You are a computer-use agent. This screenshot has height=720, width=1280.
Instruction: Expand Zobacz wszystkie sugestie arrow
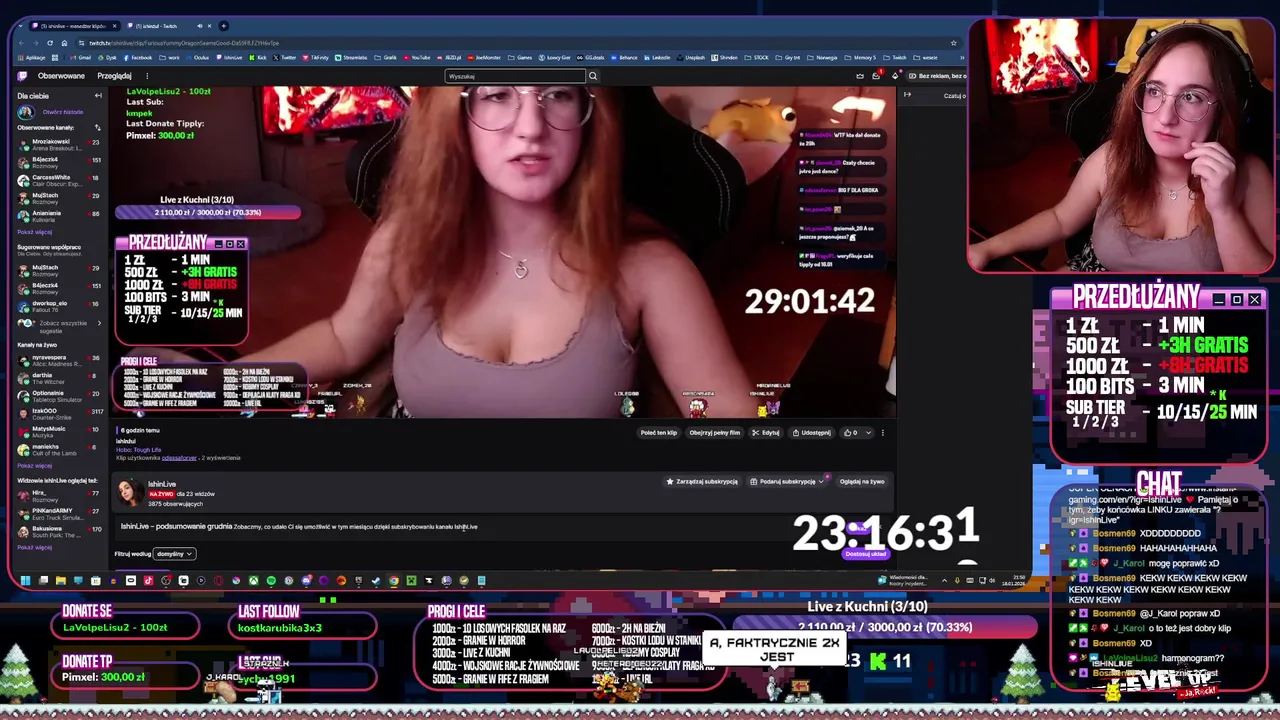98,323
